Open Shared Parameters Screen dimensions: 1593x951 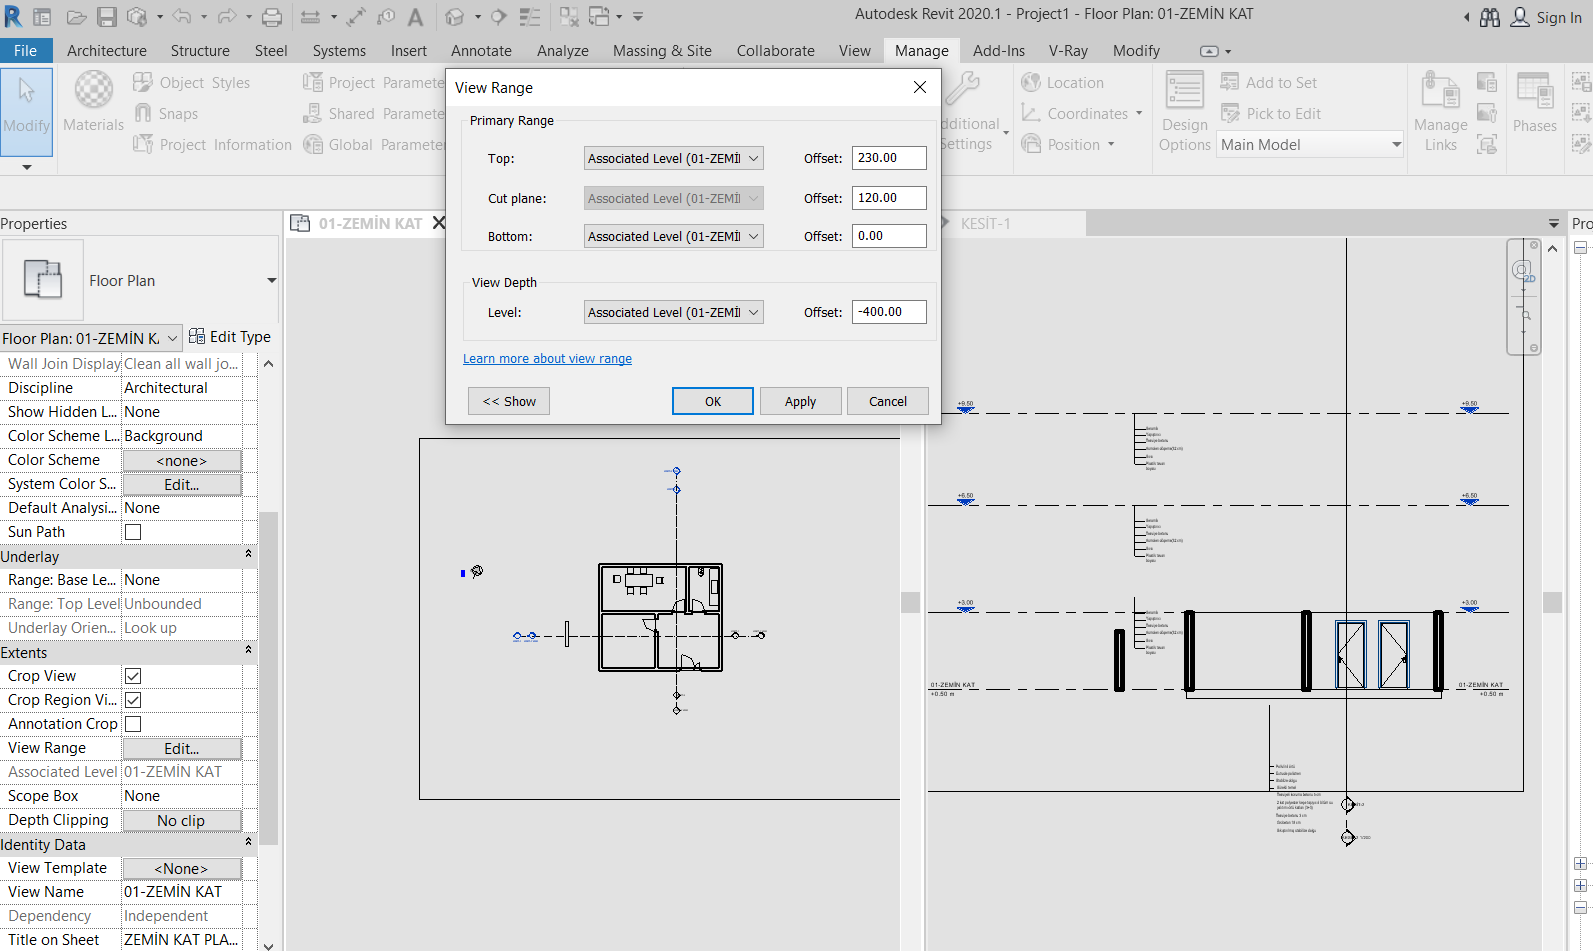pyautogui.click(x=373, y=114)
